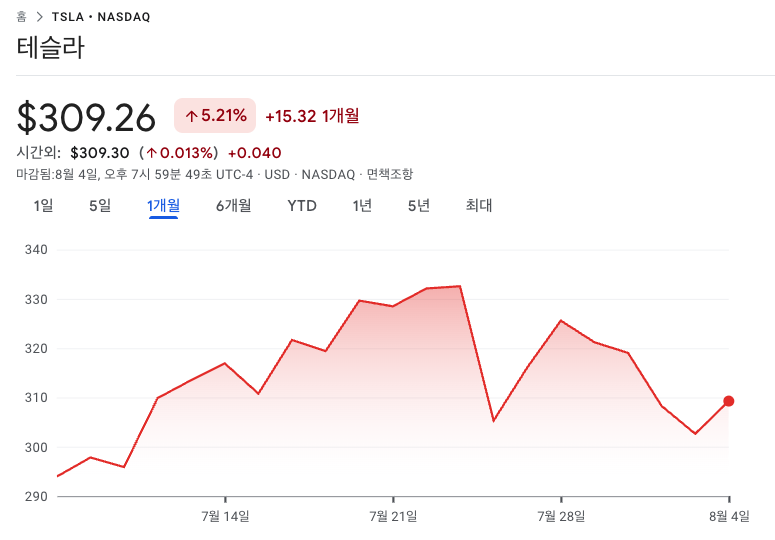The height and width of the screenshot is (540, 775).
Task: Click the $309.26 current price text
Action: tap(86, 118)
